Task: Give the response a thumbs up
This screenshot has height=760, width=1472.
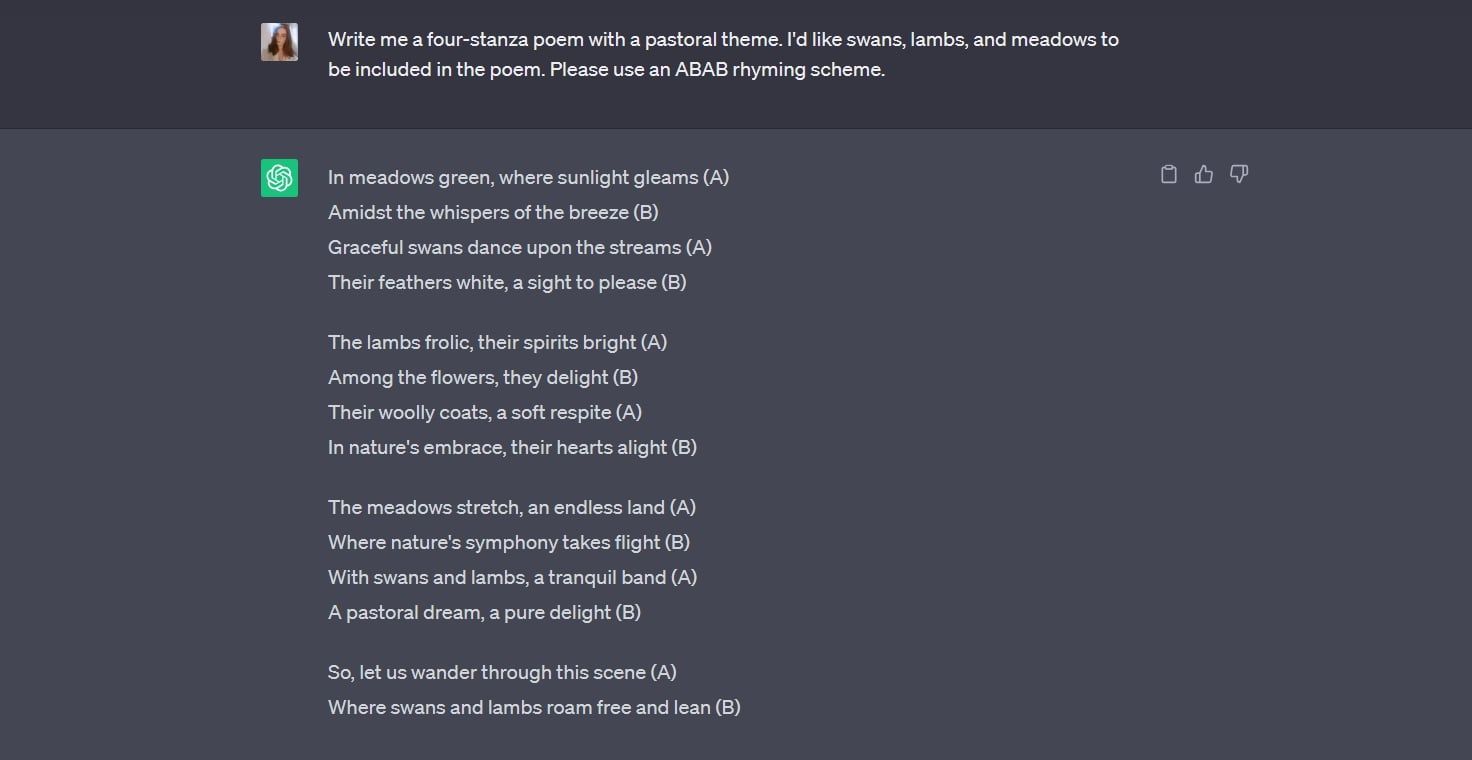Action: [x=1203, y=175]
